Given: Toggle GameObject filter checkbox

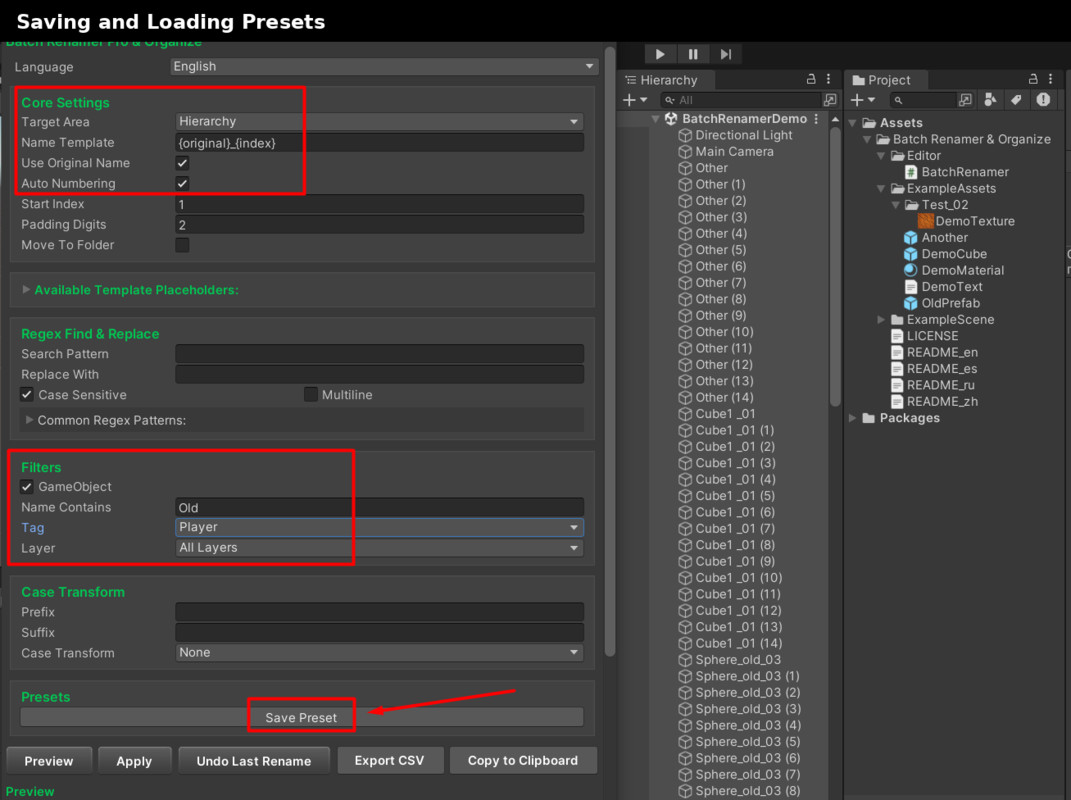Looking at the screenshot, I should tap(27, 487).
